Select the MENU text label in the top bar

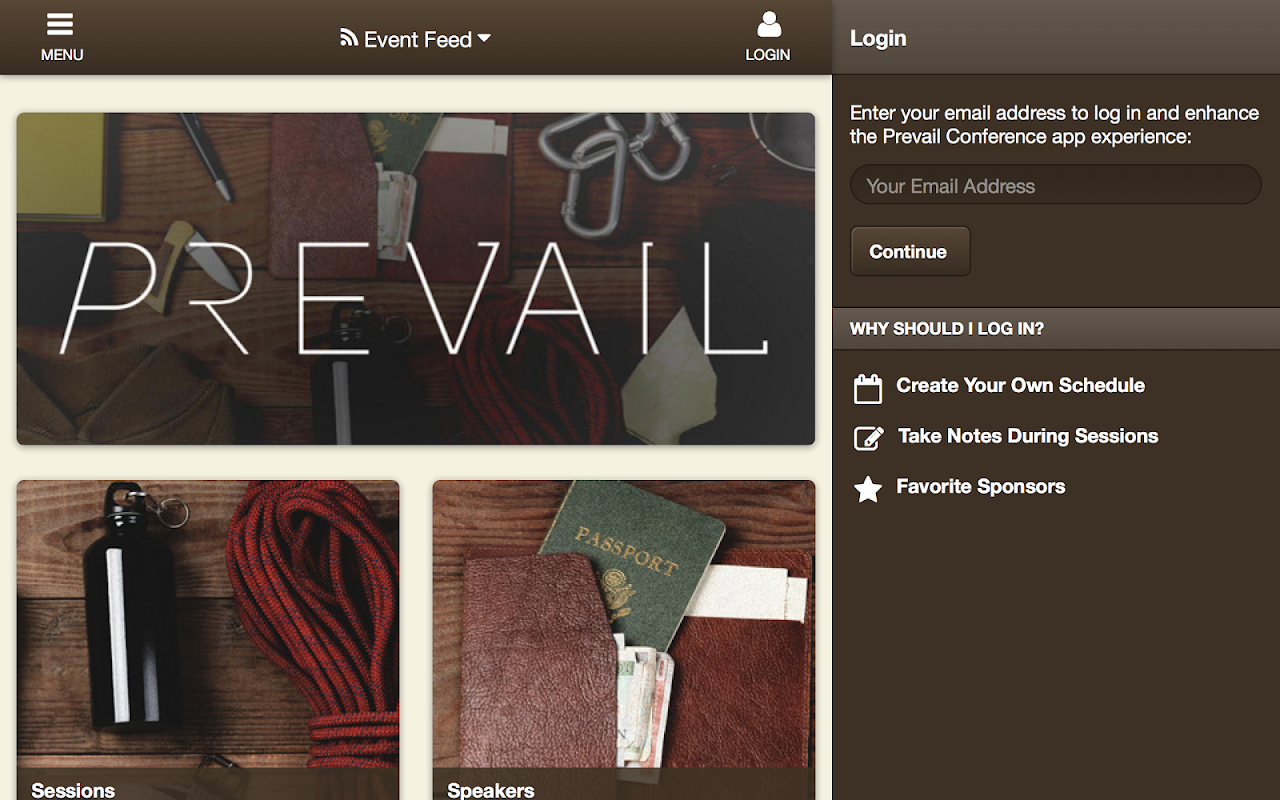tap(62, 55)
